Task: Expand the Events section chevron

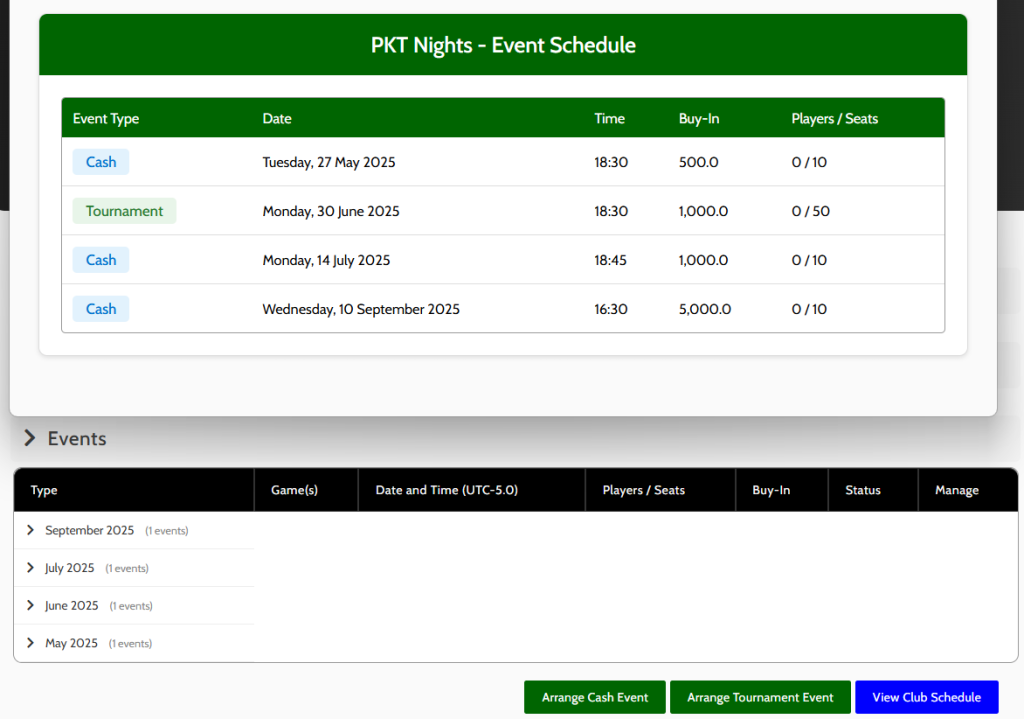Action: click(30, 439)
